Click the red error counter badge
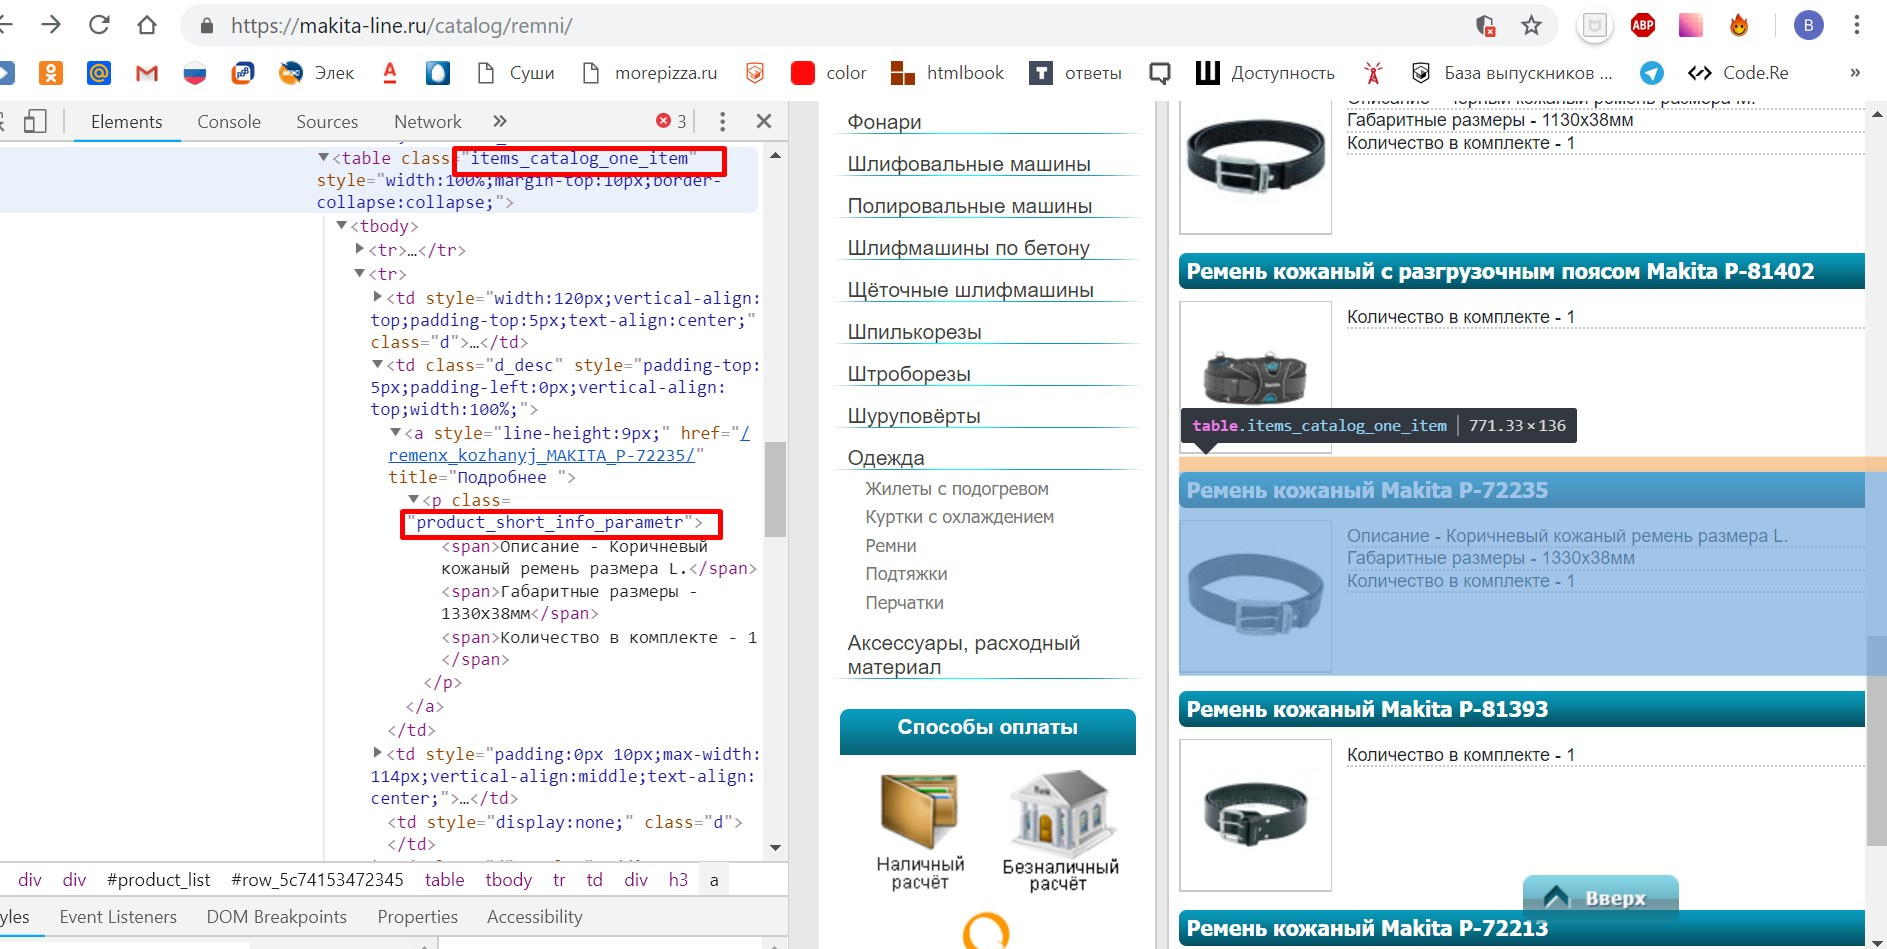The height and width of the screenshot is (949, 1887). click(x=671, y=121)
